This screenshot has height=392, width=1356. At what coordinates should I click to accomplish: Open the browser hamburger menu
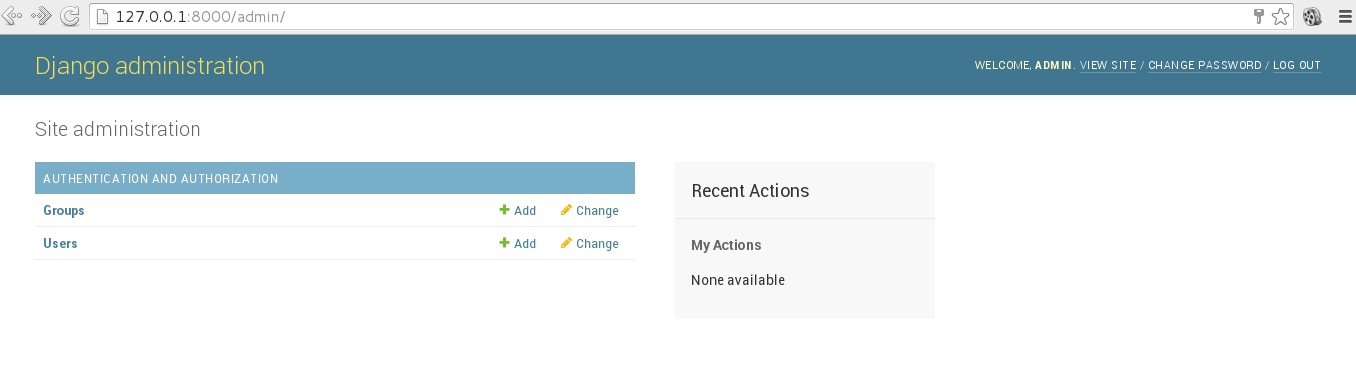(x=1345, y=16)
